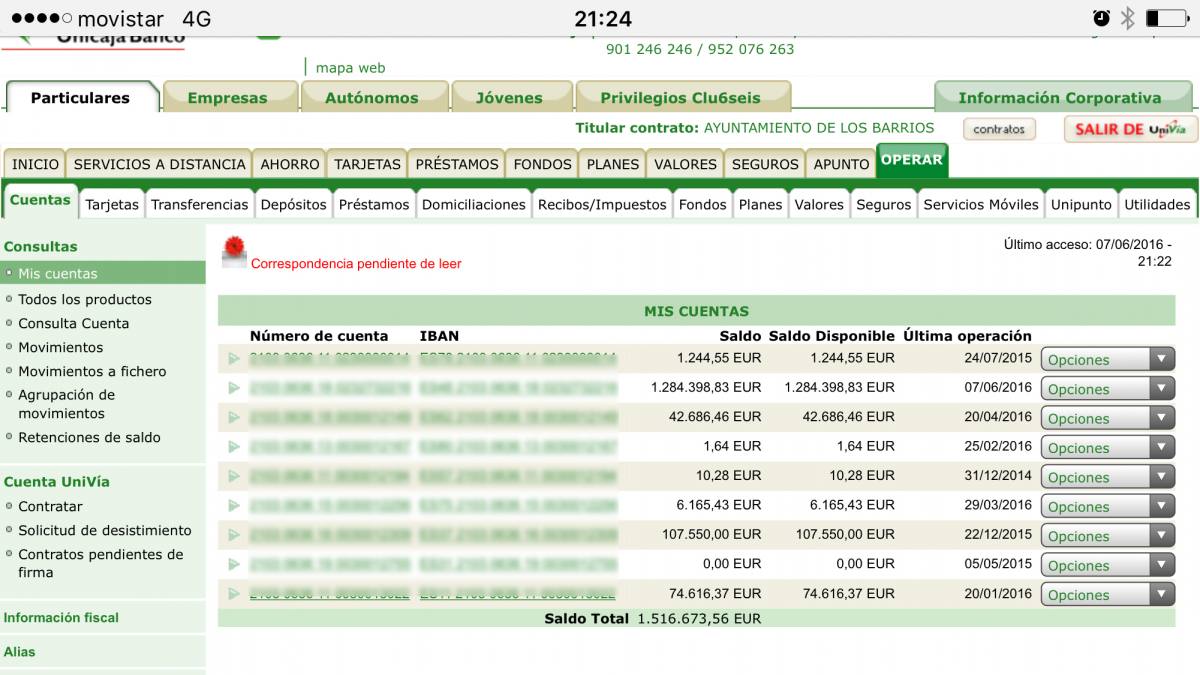Click the arrow icon beside the 0,00 EUR account
This screenshot has width=1200, height=675.
point(234,564)
